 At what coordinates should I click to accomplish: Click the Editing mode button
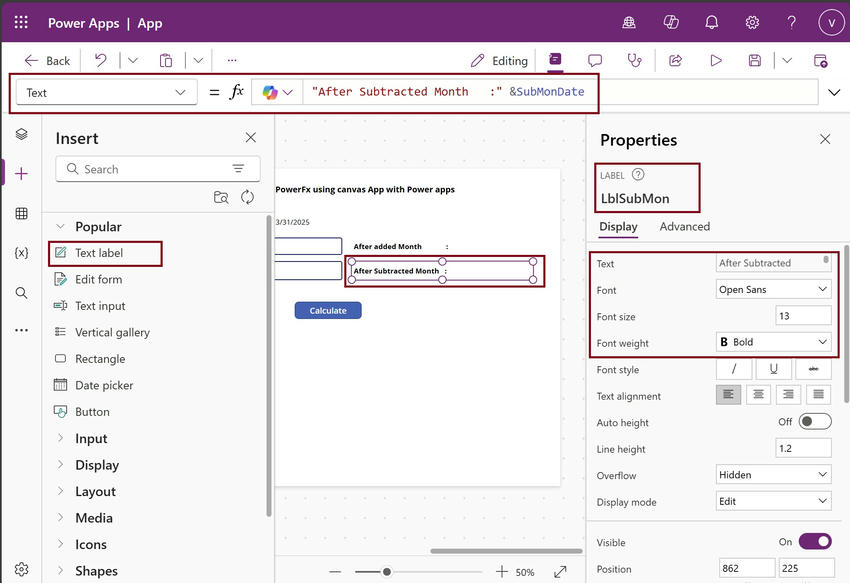[x=499, y=61]
